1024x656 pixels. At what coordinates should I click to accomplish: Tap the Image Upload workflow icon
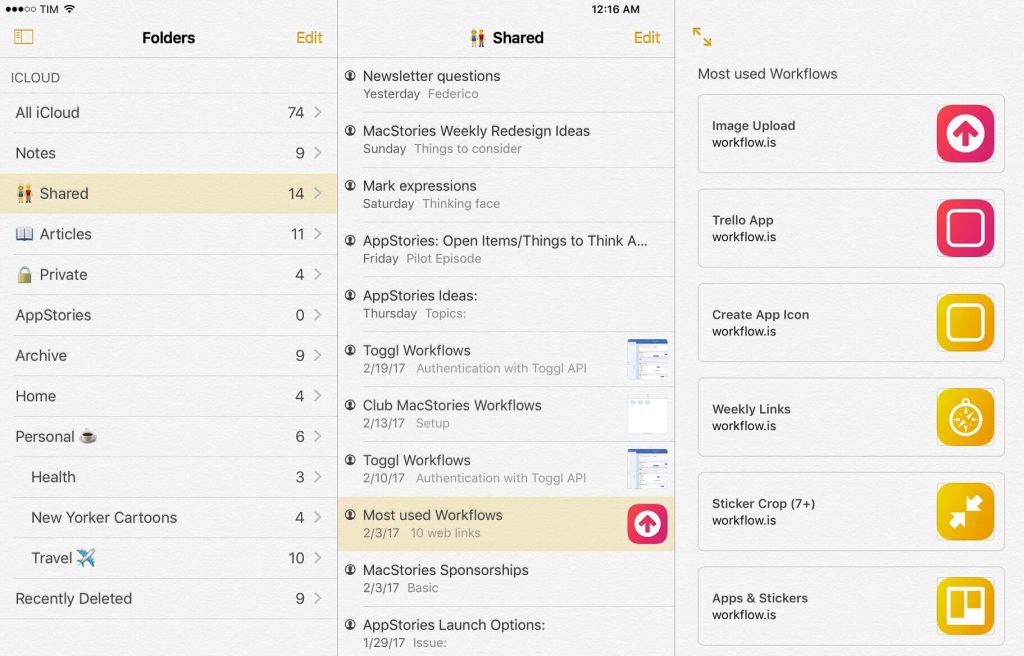[965, 133]
